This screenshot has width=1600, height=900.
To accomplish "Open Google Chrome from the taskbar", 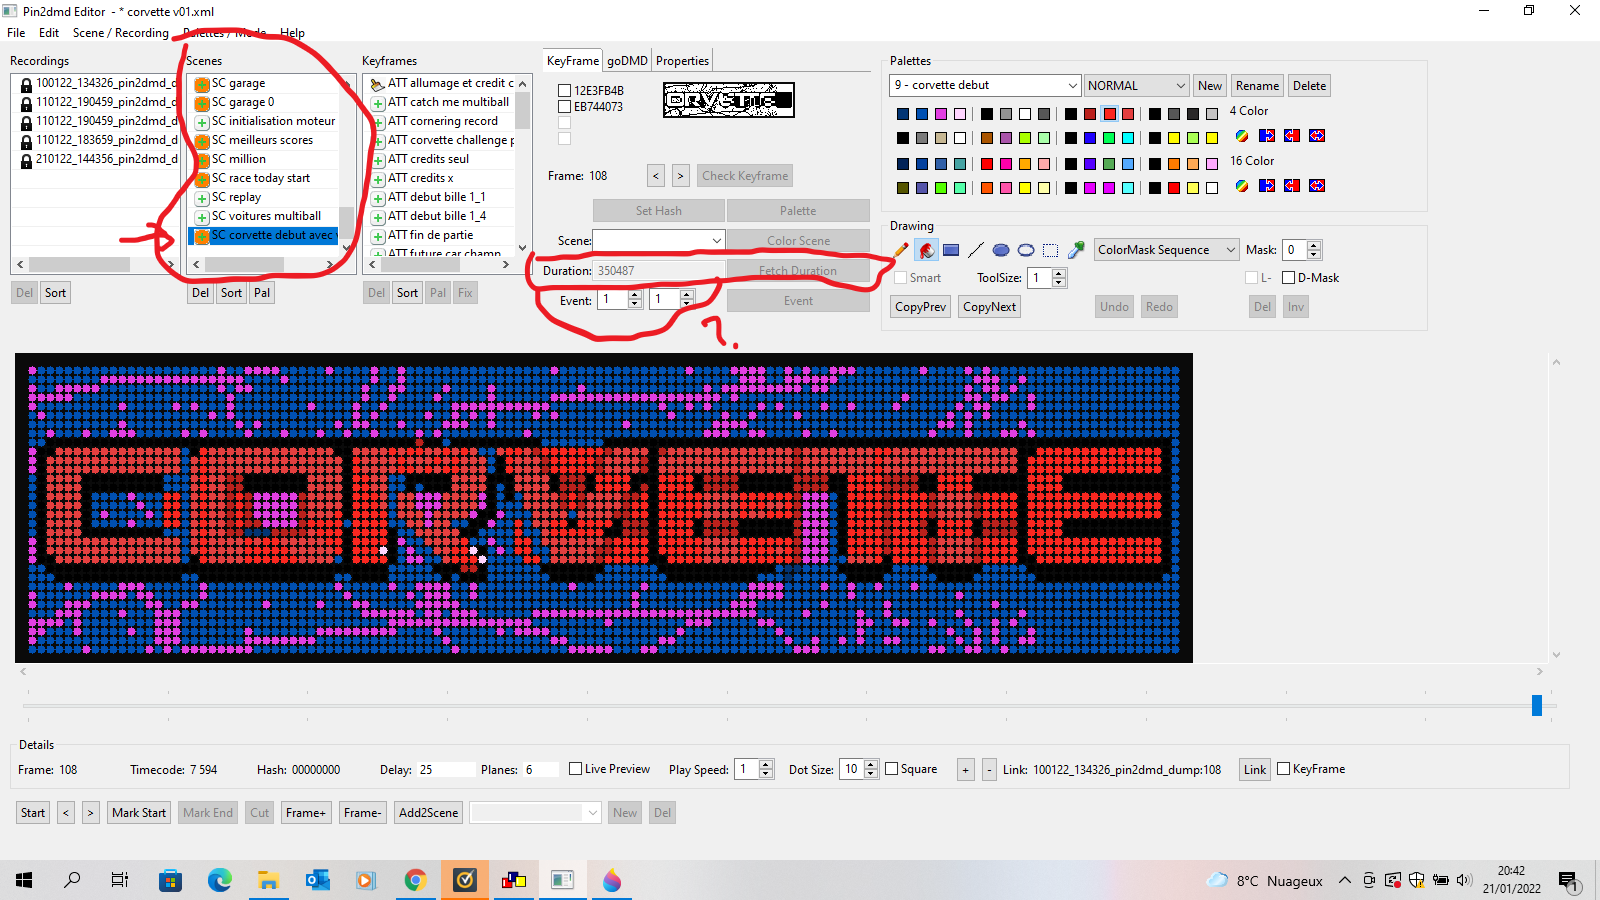I will pyautogui.click(x=415, y=880).
